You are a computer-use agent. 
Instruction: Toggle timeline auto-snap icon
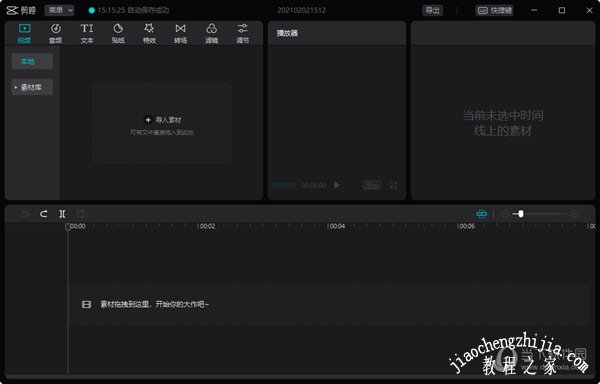pos(482,214)
